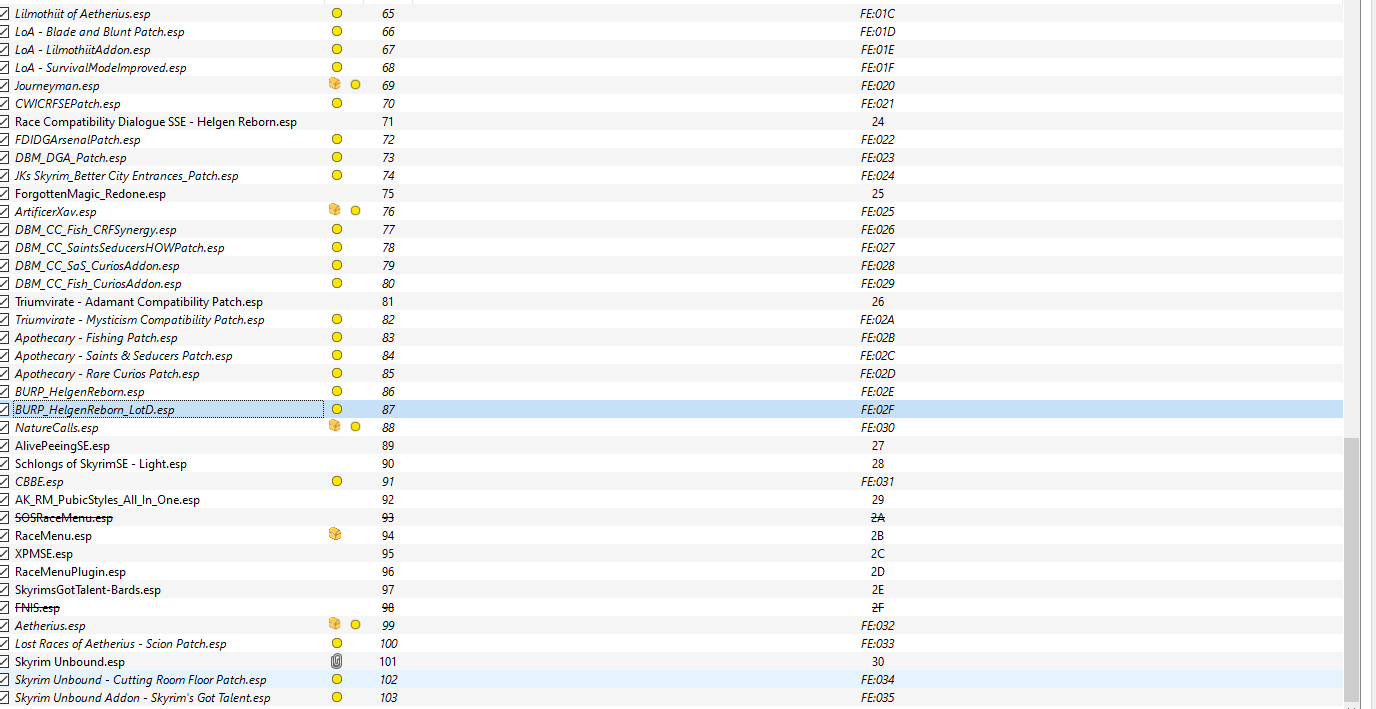Image resolution: width=1376 pixels, height=709 pixels.
Task: Click the yellow flag for DBM_DGA_Patch.esp
Action: tap(336, 157)
